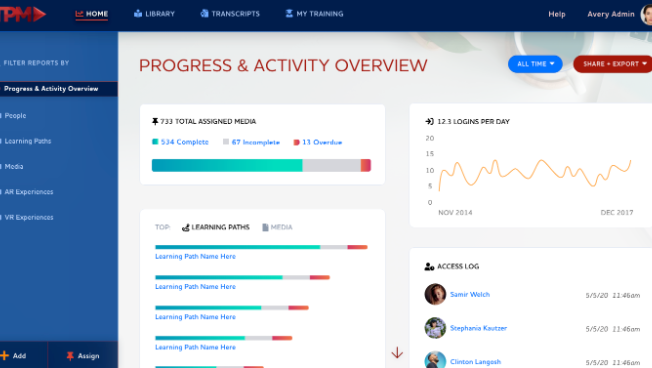Click the Transcripts icon in navbar

tap(204, 14)
